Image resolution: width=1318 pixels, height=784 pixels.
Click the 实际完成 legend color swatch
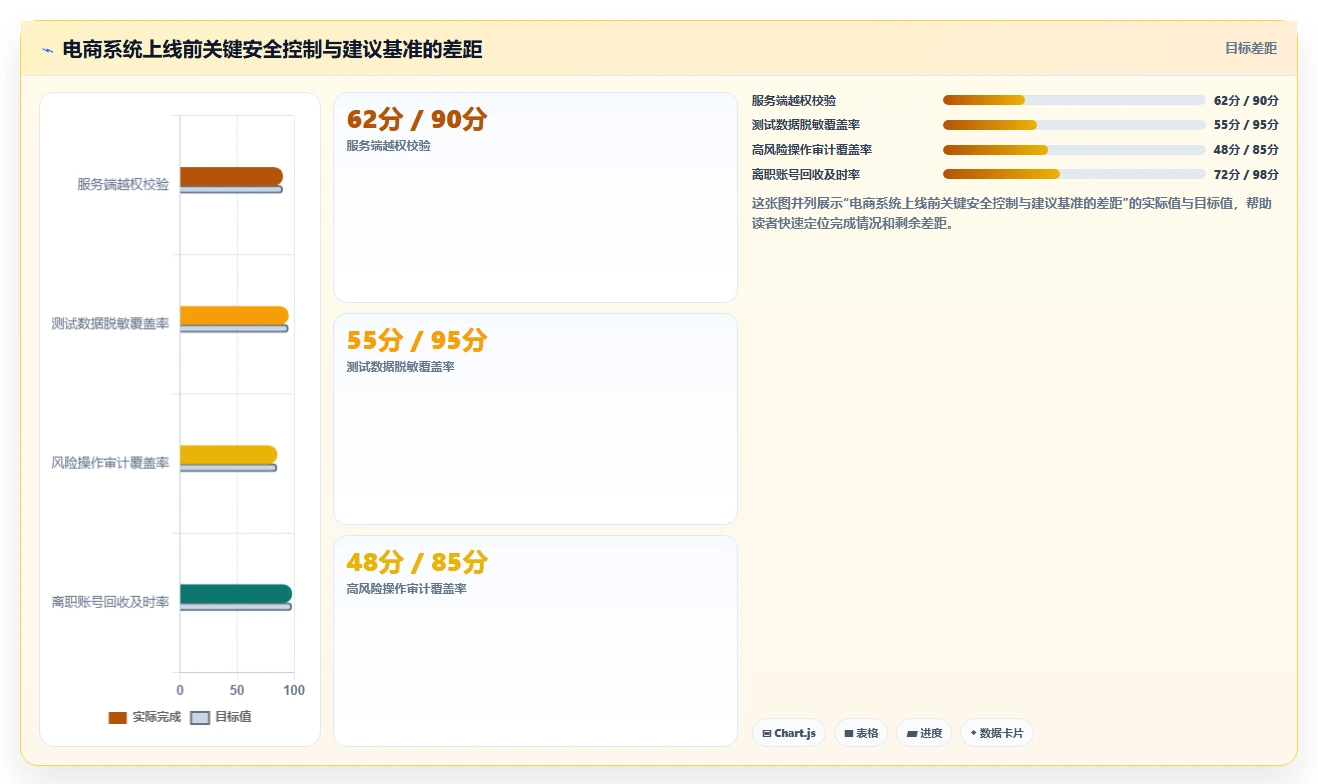pos(118,717)
